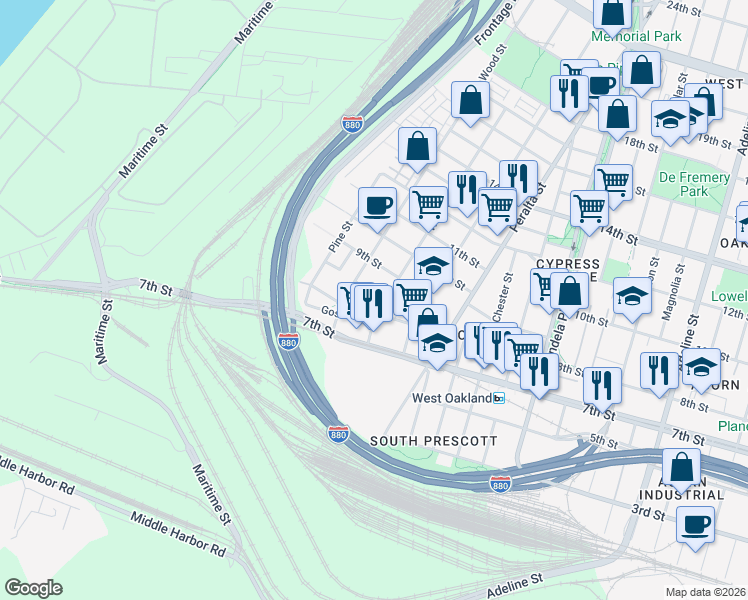
Task: Open the shopping cart marker right of Pine St cafe
Action: coord(428,207)
